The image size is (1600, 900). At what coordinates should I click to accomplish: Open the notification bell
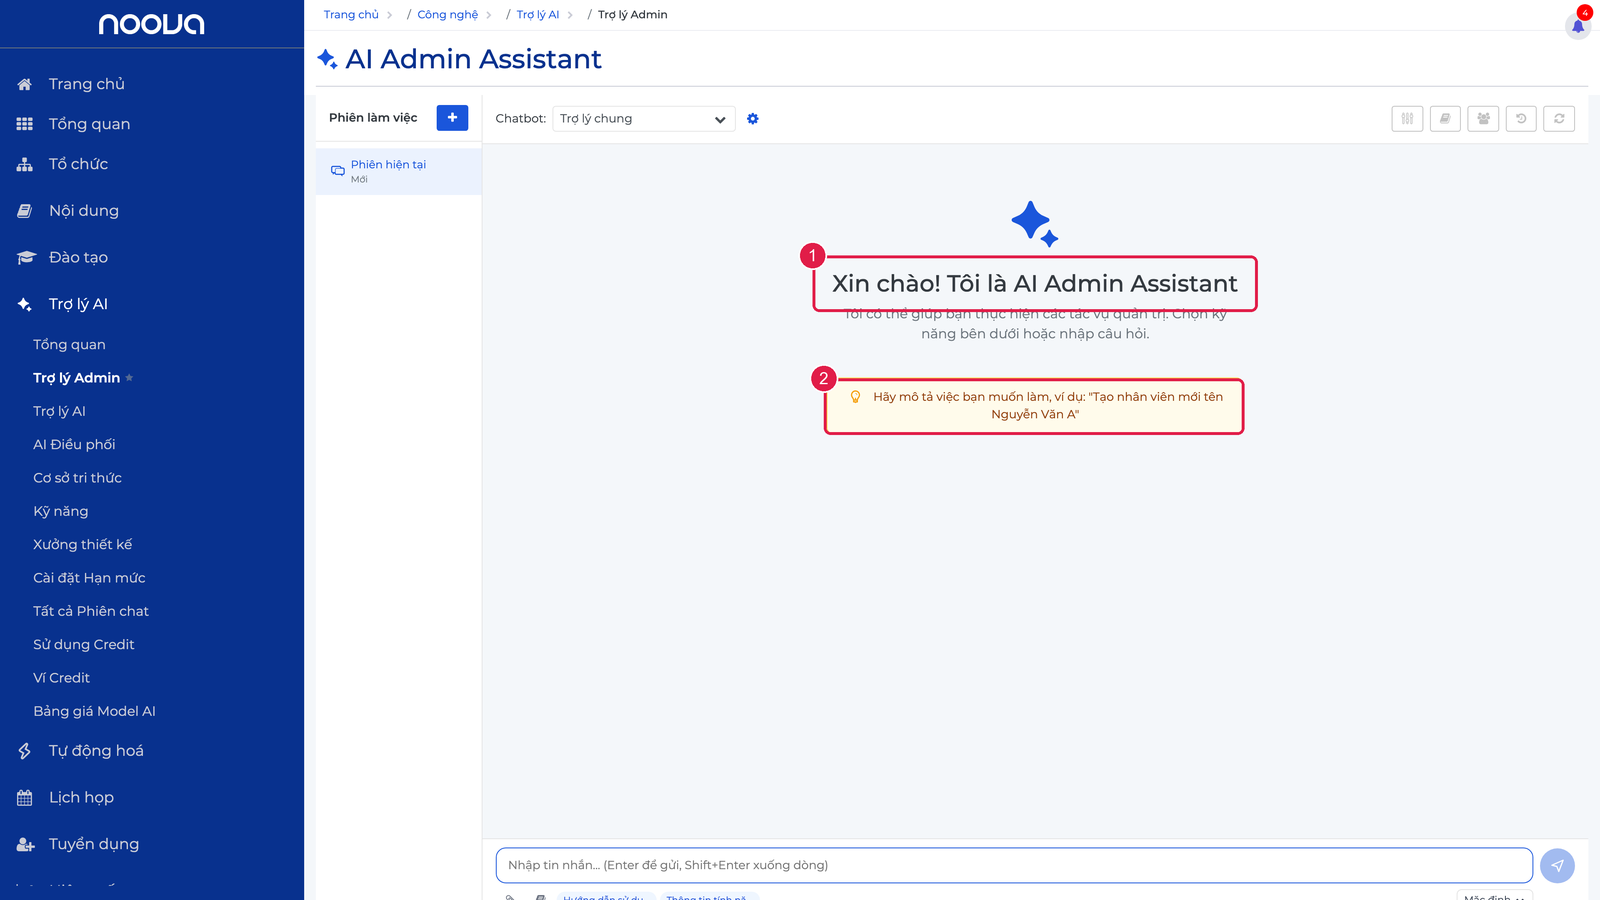[1578, 25]
